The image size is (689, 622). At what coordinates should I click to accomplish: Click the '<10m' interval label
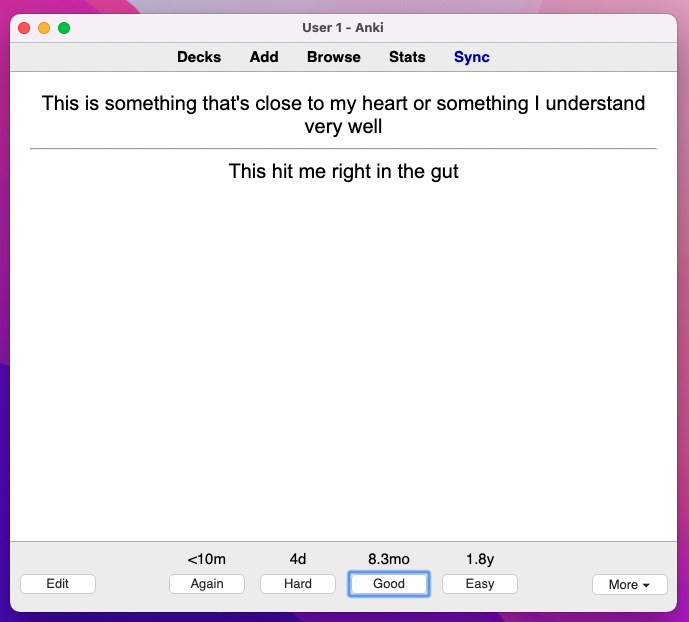point(207,559)
